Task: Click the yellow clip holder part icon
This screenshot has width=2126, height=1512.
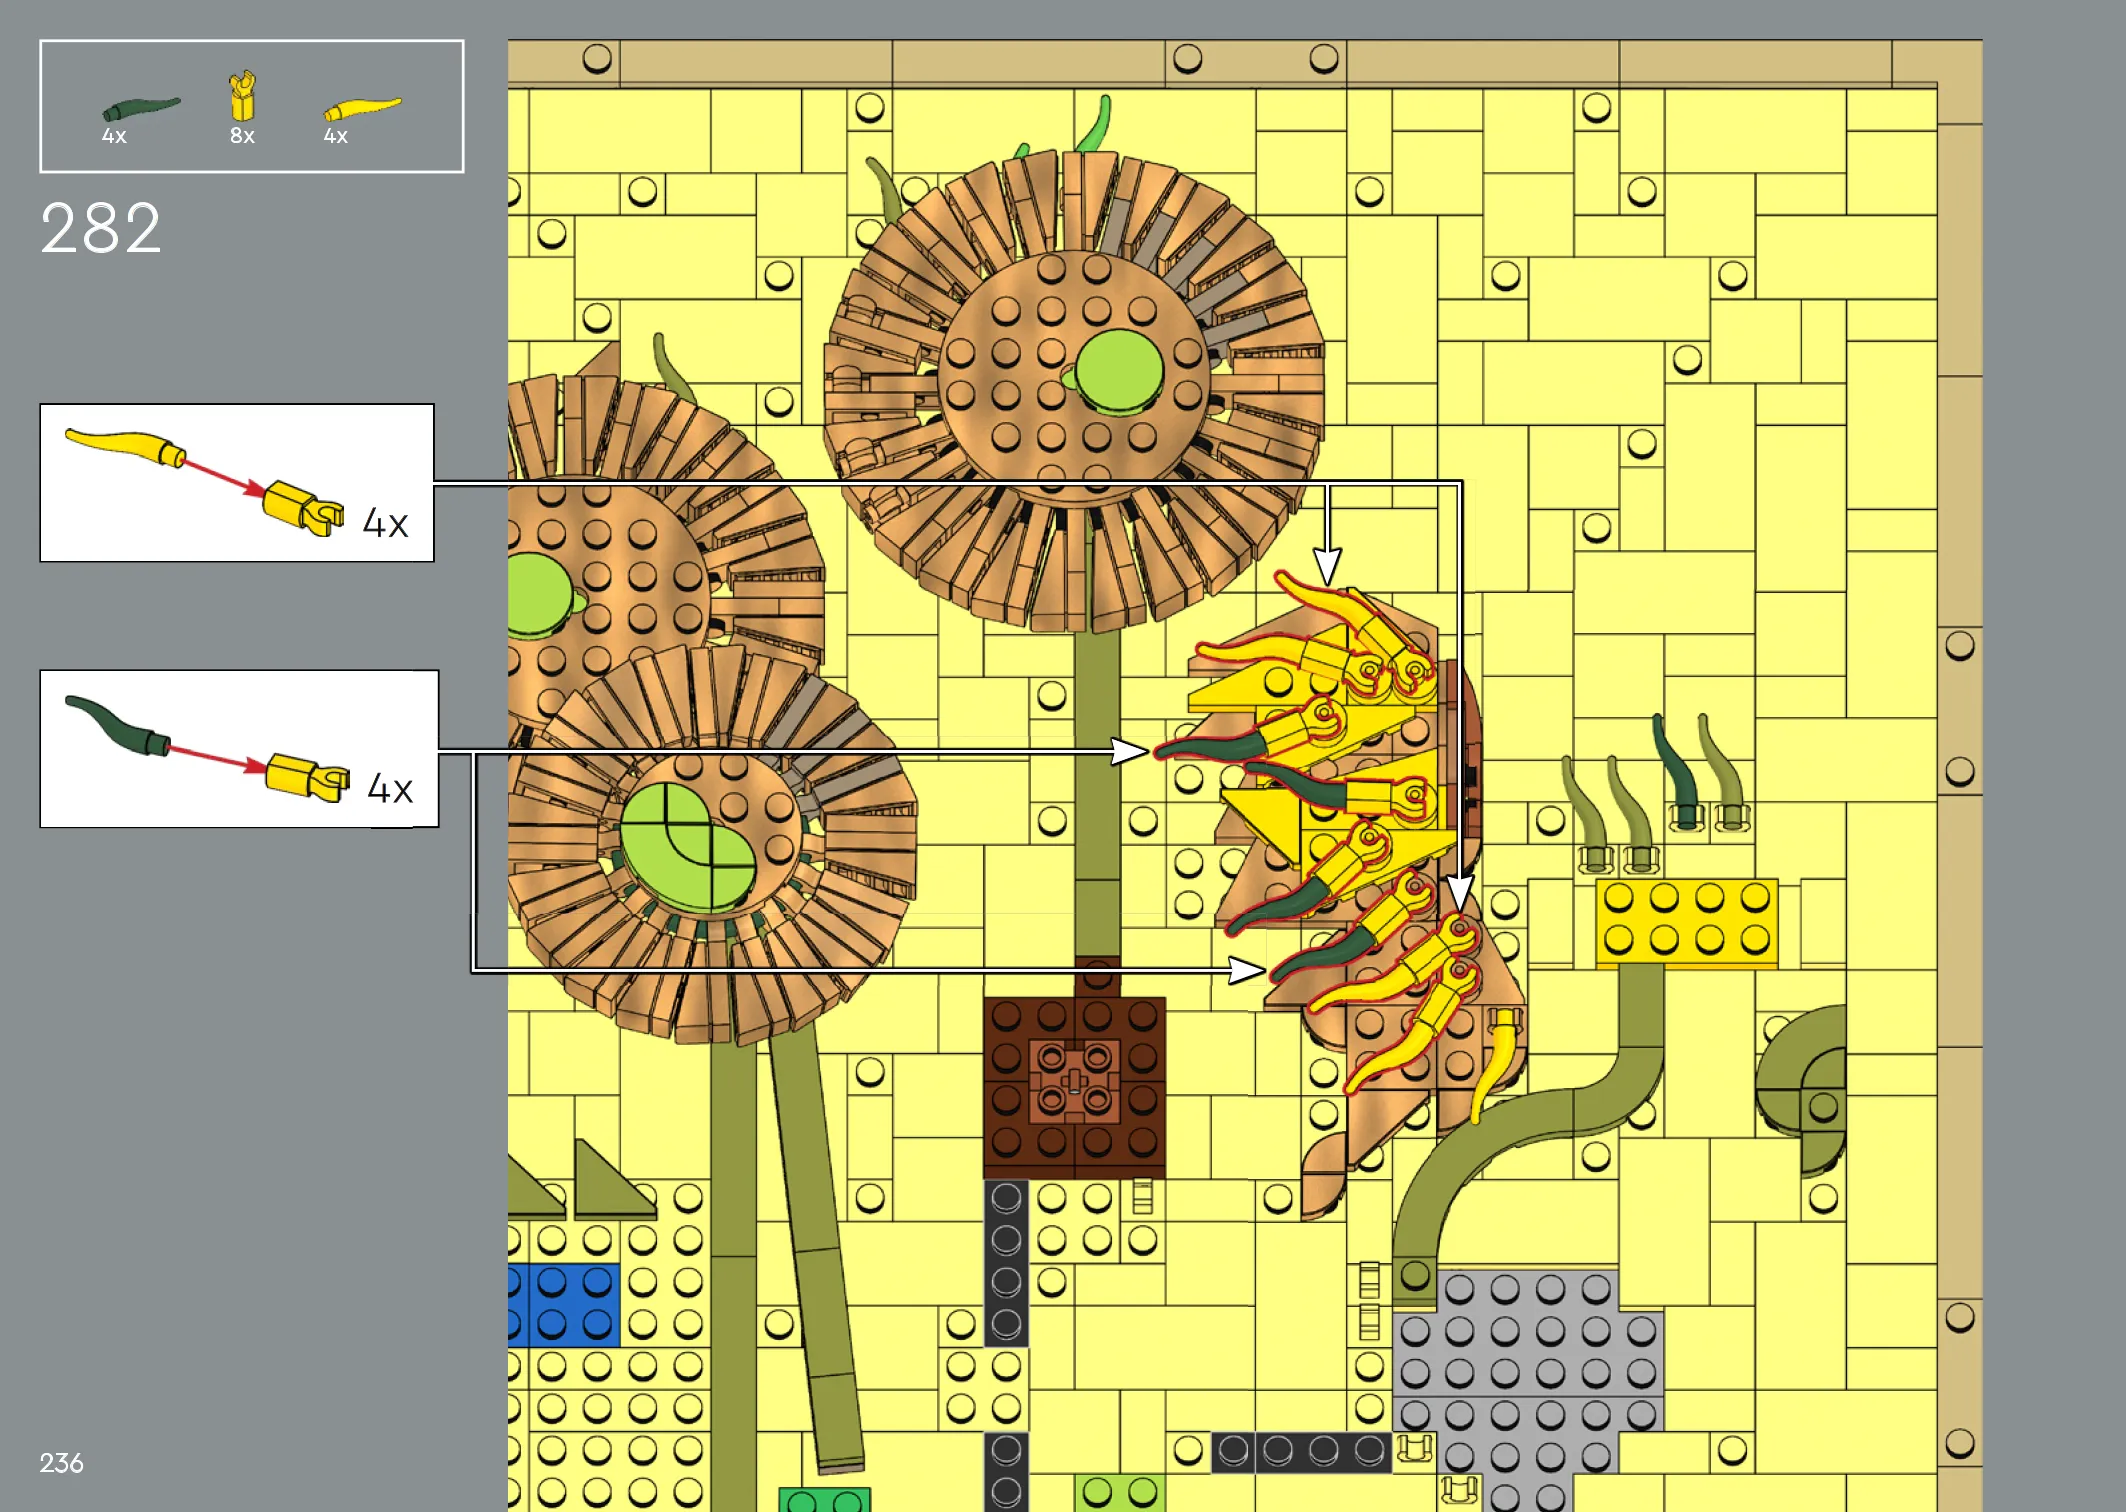Action: click(242, 96)
